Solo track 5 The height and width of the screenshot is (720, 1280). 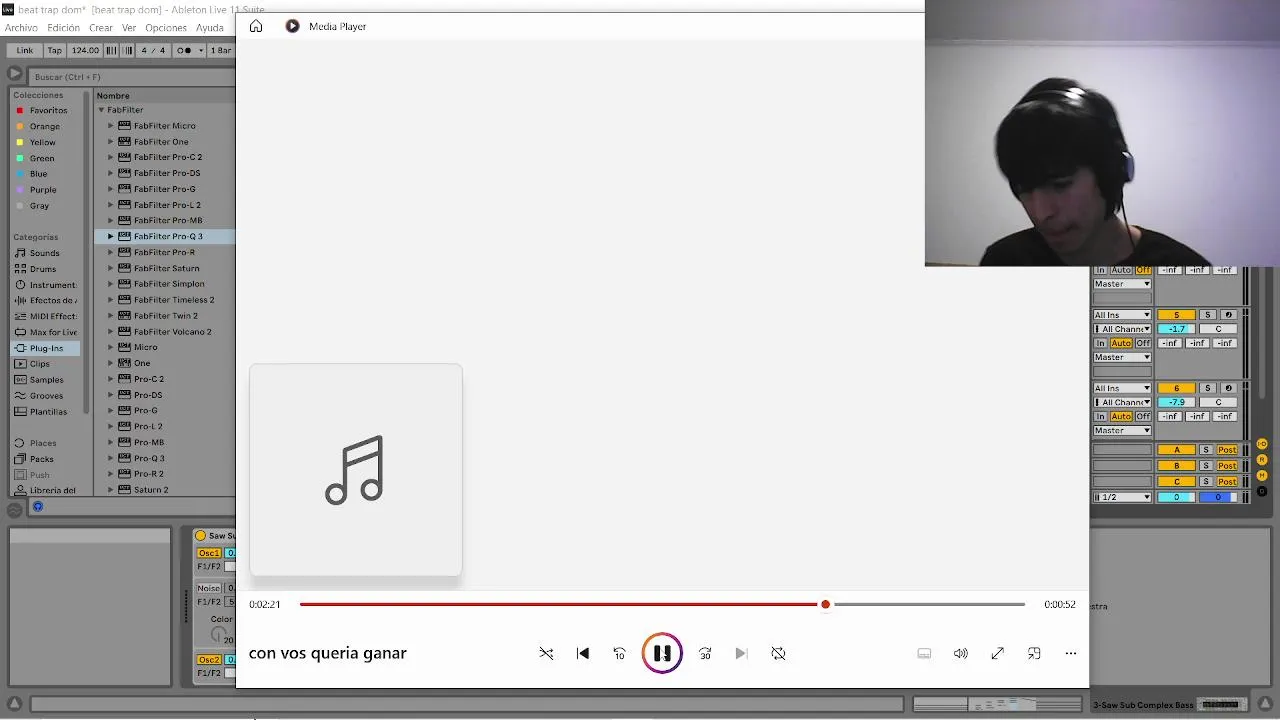click(x=1207, y=315)
